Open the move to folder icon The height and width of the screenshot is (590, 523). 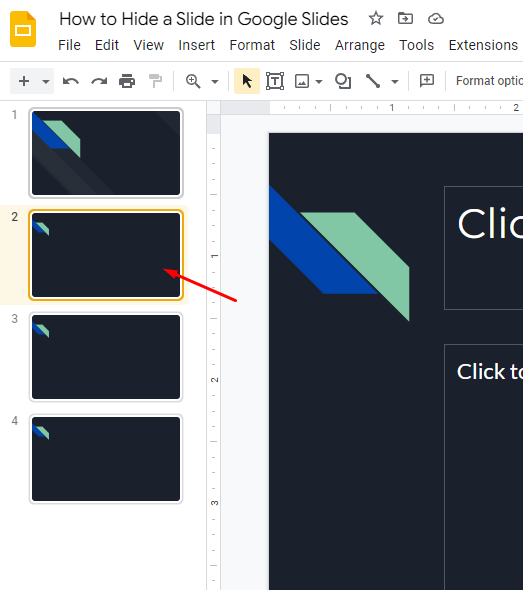405,18
